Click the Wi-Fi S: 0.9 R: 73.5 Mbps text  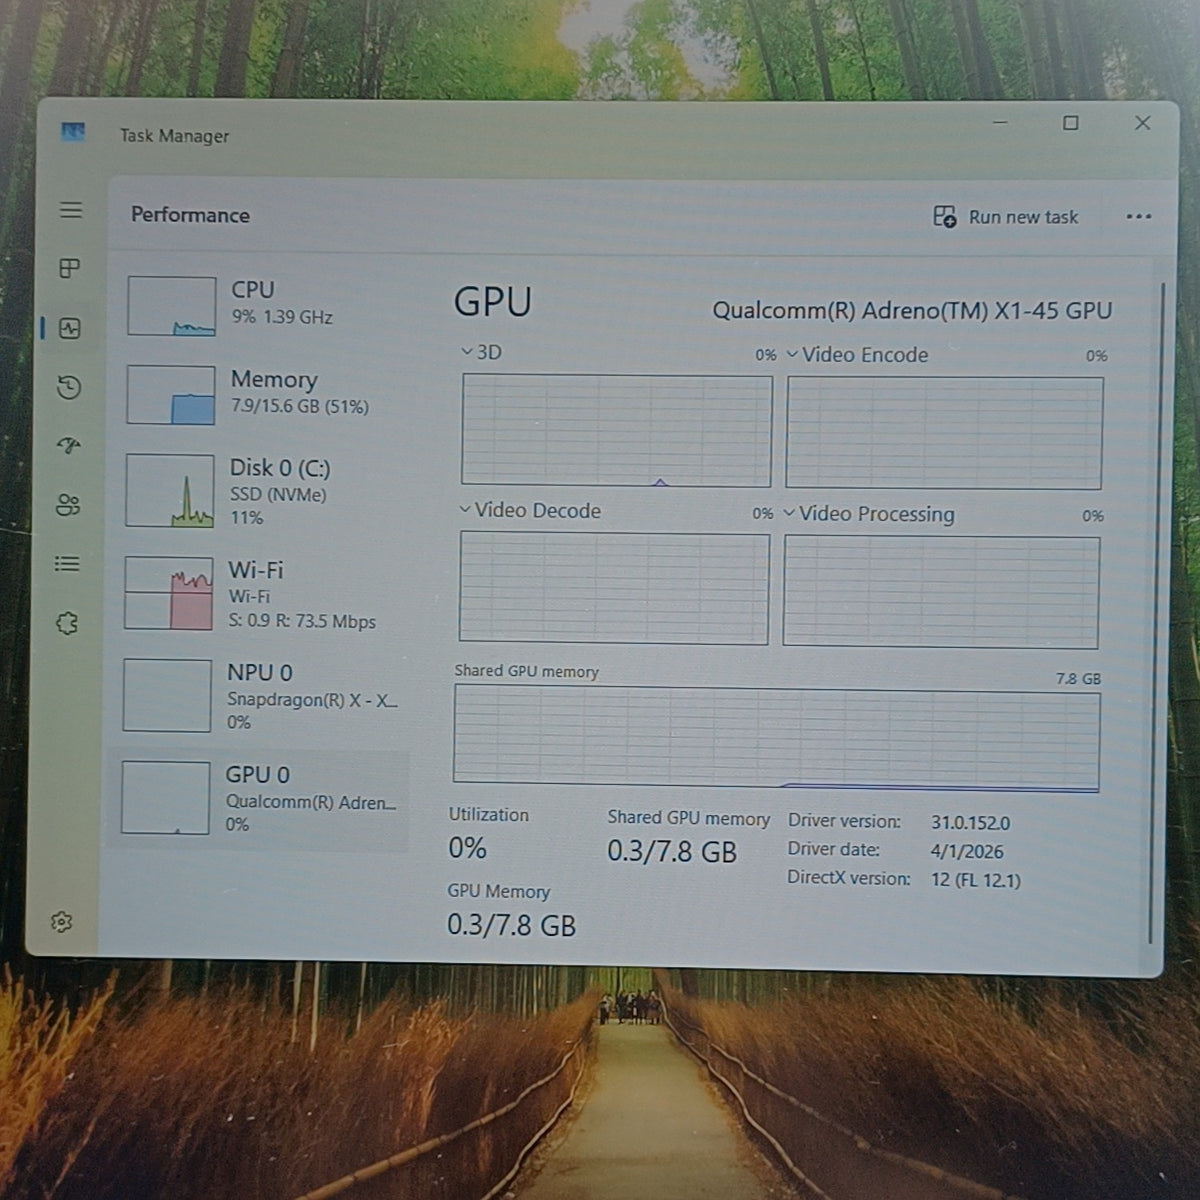[302, 621]
